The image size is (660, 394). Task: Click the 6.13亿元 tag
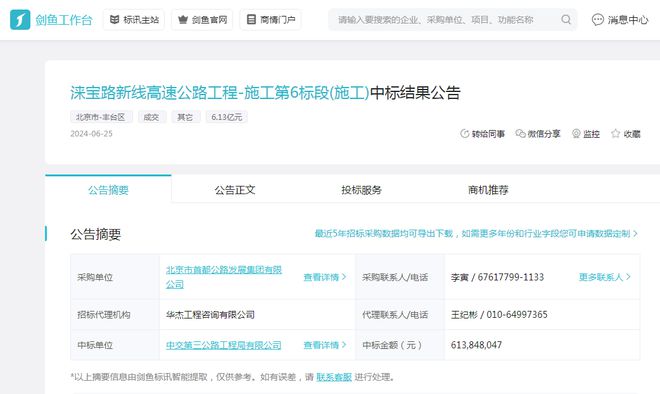227,117
